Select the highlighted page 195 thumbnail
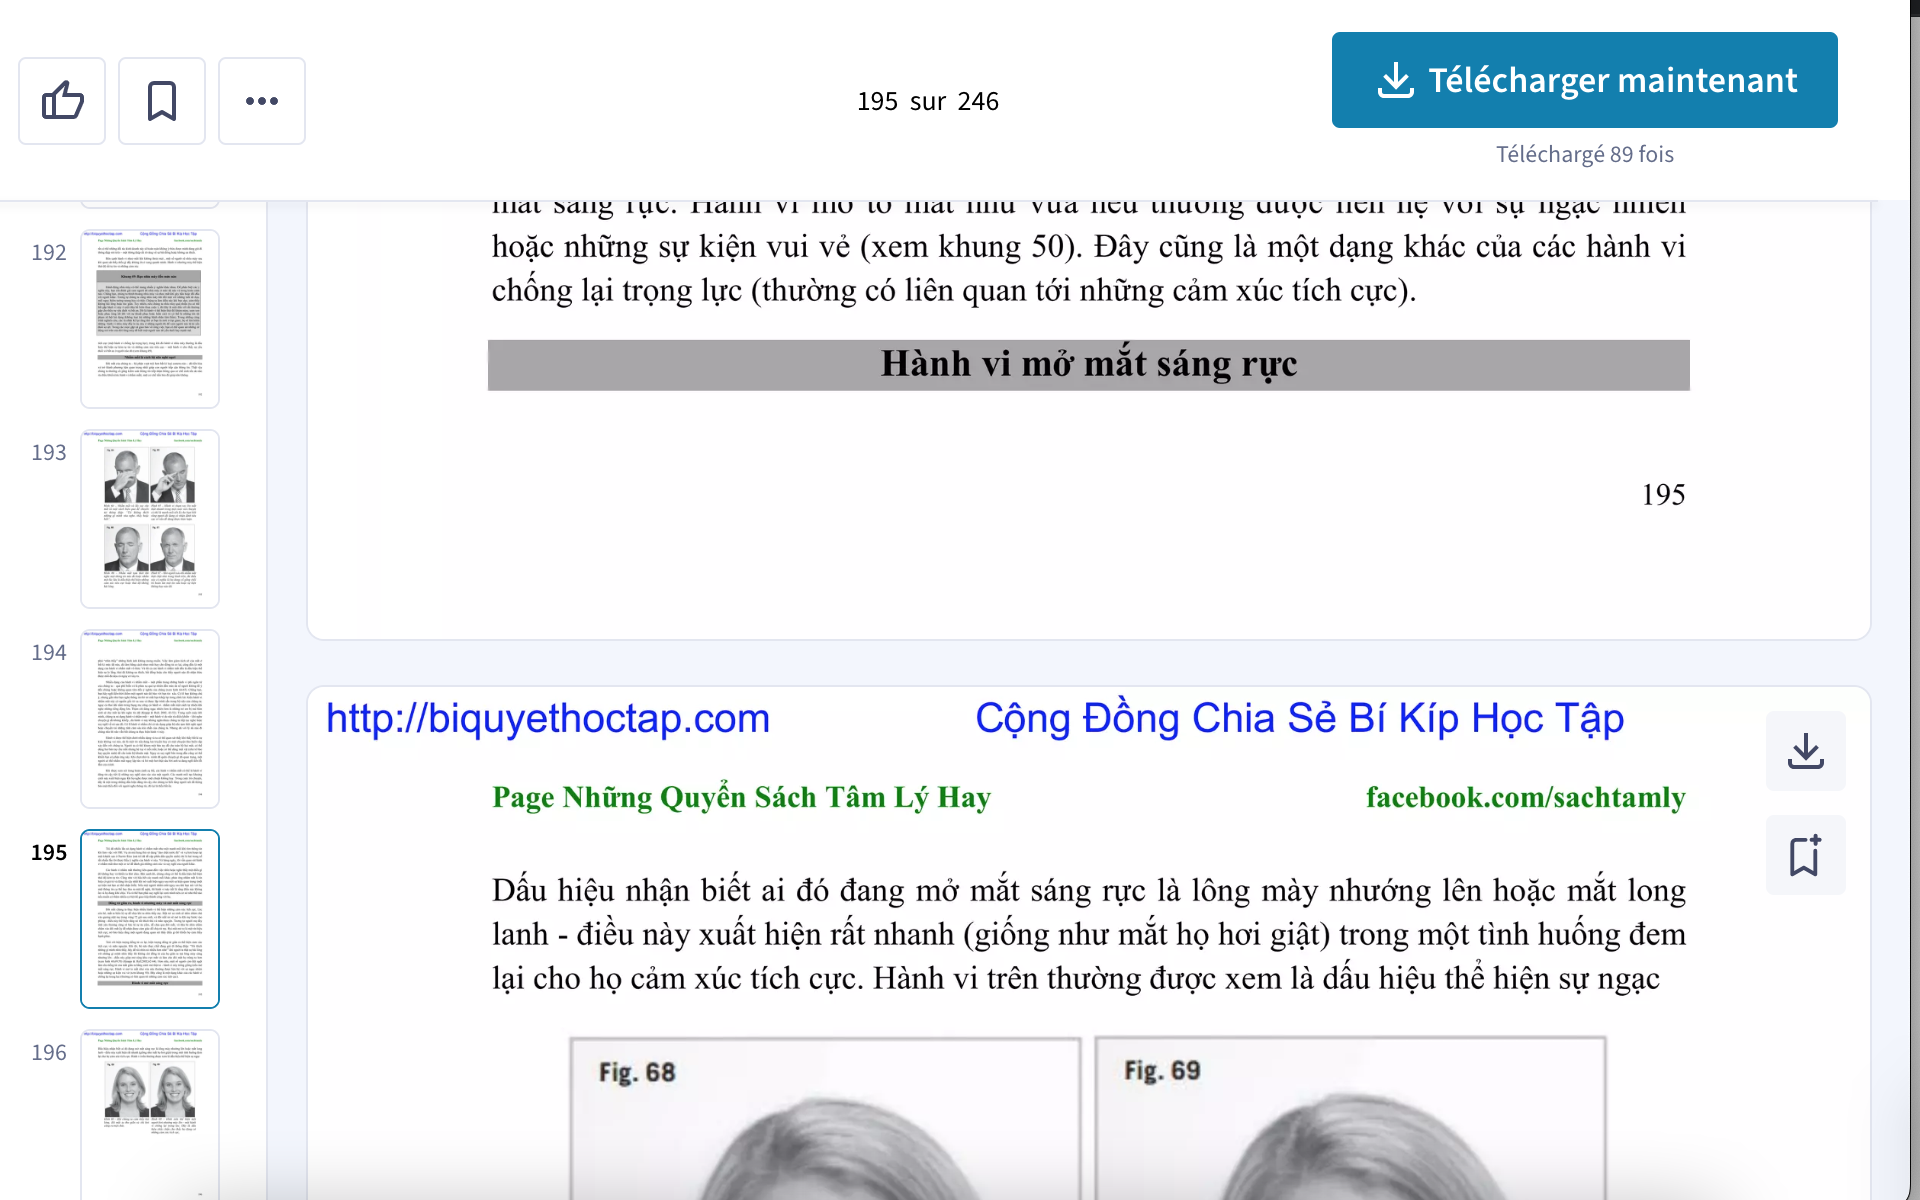Viewport: 1920px width, 1200px height. tap(150, 919)
